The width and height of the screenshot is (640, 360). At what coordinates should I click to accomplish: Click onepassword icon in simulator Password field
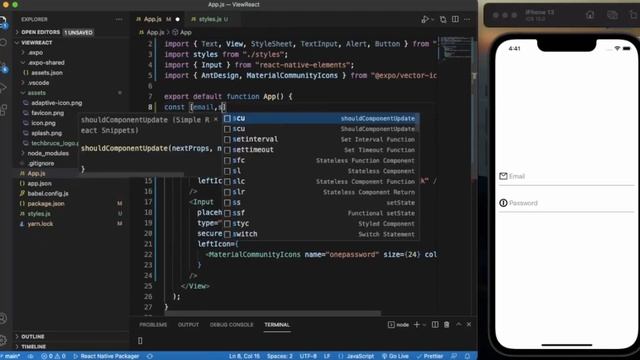coord(503,203)
